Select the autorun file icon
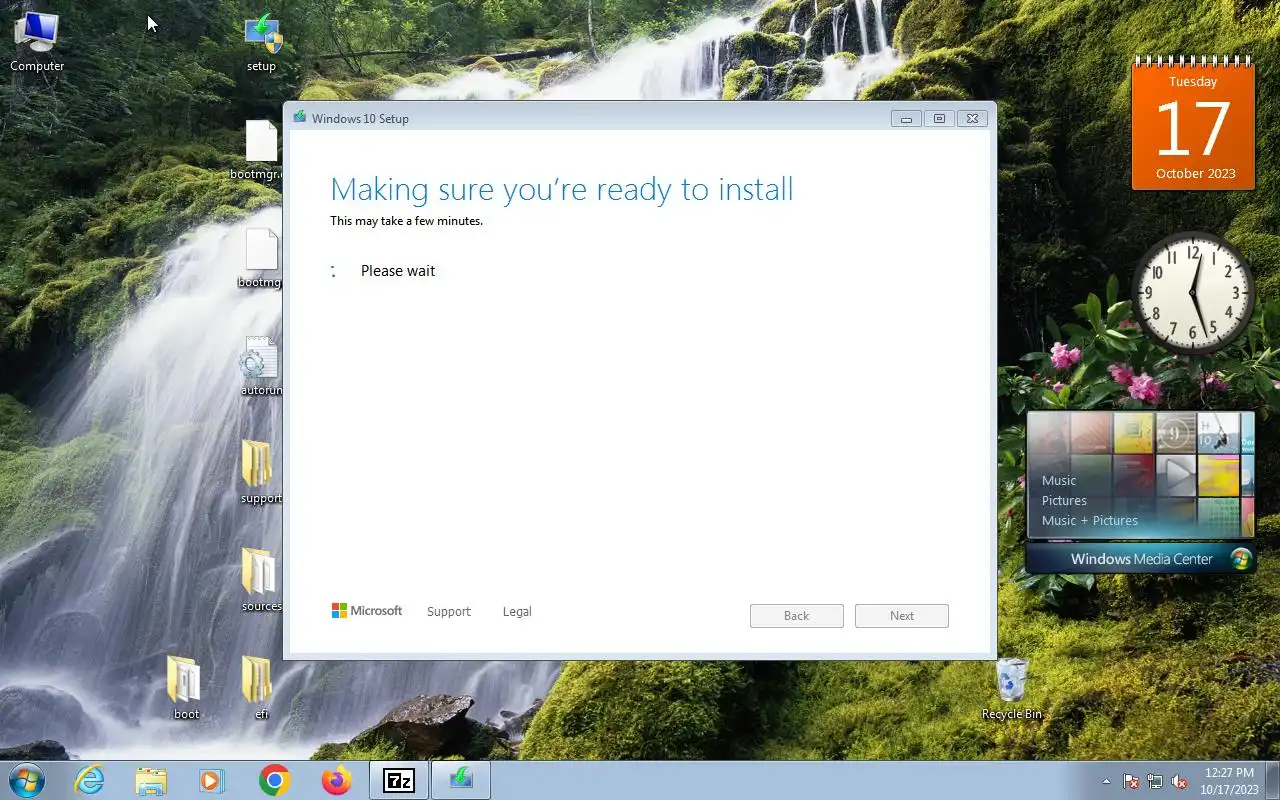Image resolution: width=1280 pixels, height=800 pixels. click(x=261, y=366)
